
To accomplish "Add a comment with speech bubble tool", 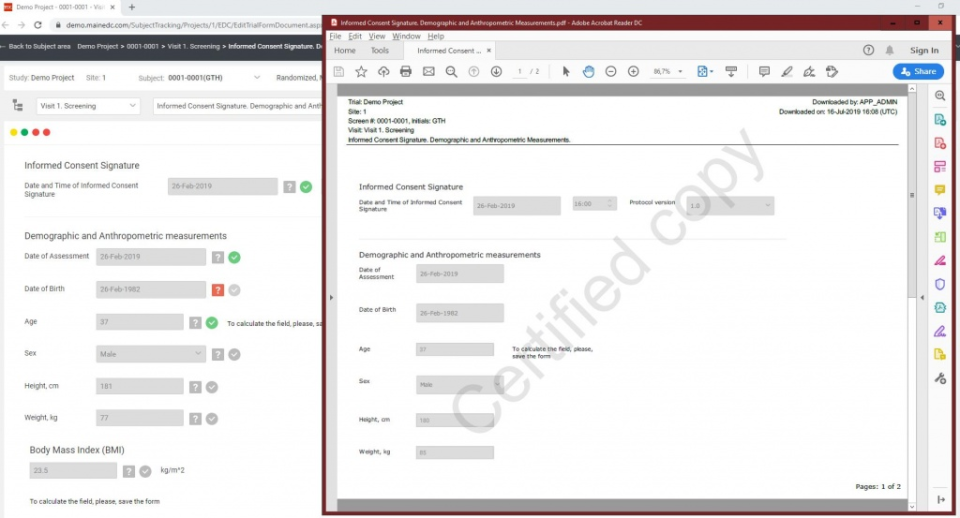I will (x=764, y=72).
